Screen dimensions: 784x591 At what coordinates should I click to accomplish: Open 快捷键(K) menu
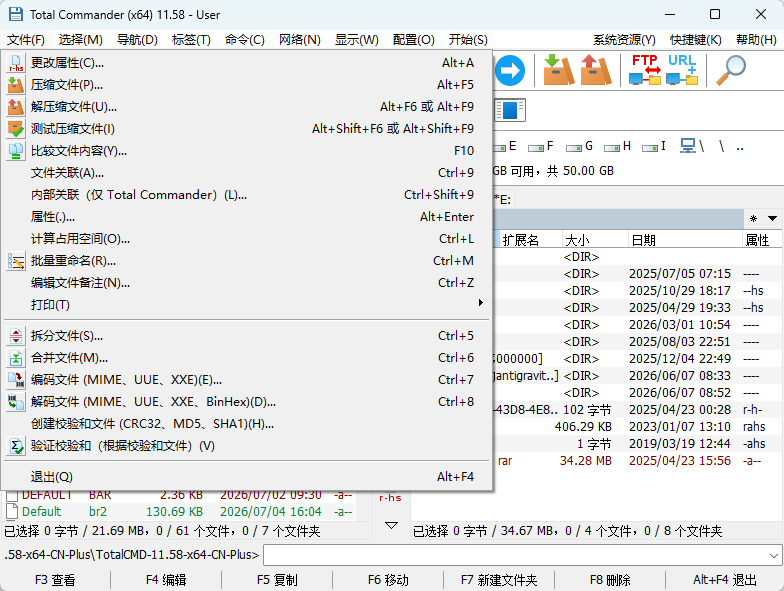[696, 40]
